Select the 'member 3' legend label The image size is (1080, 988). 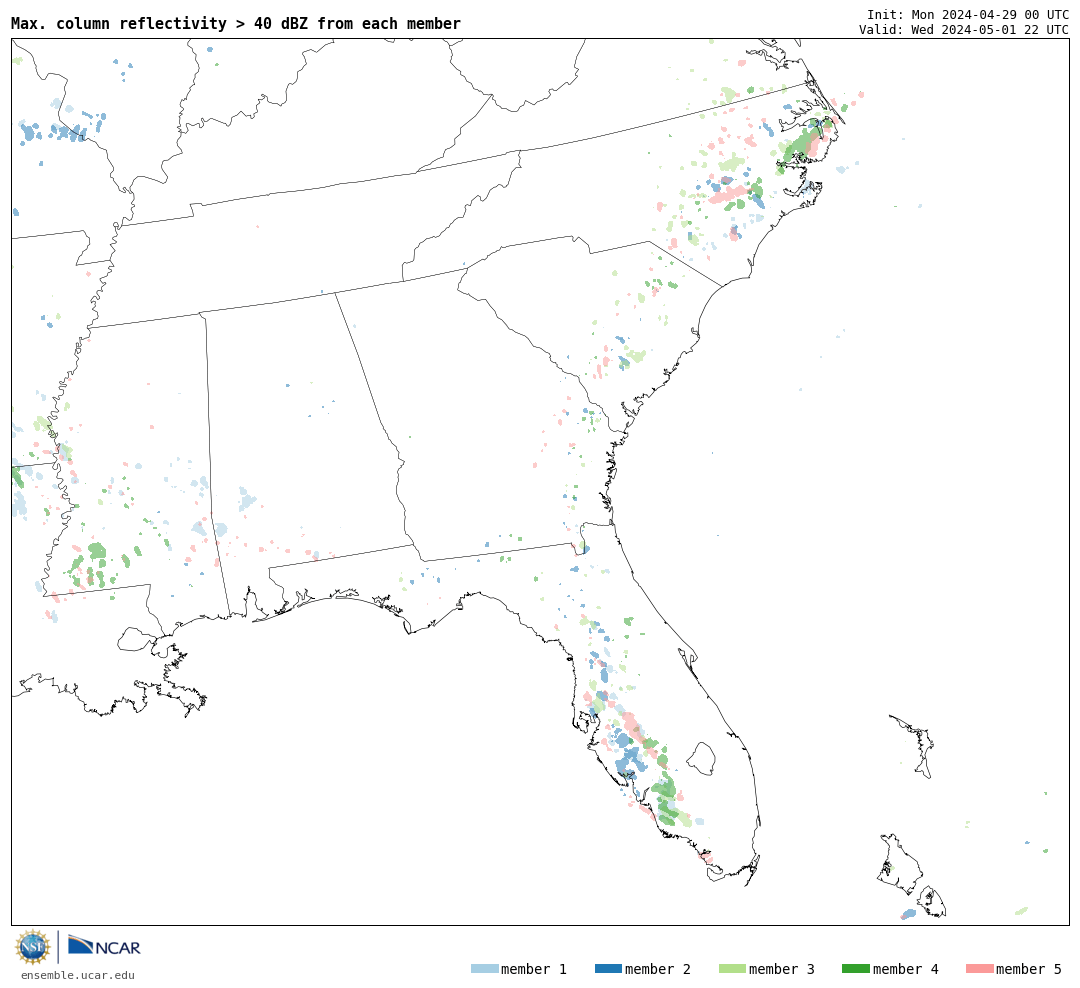point(782,969)
